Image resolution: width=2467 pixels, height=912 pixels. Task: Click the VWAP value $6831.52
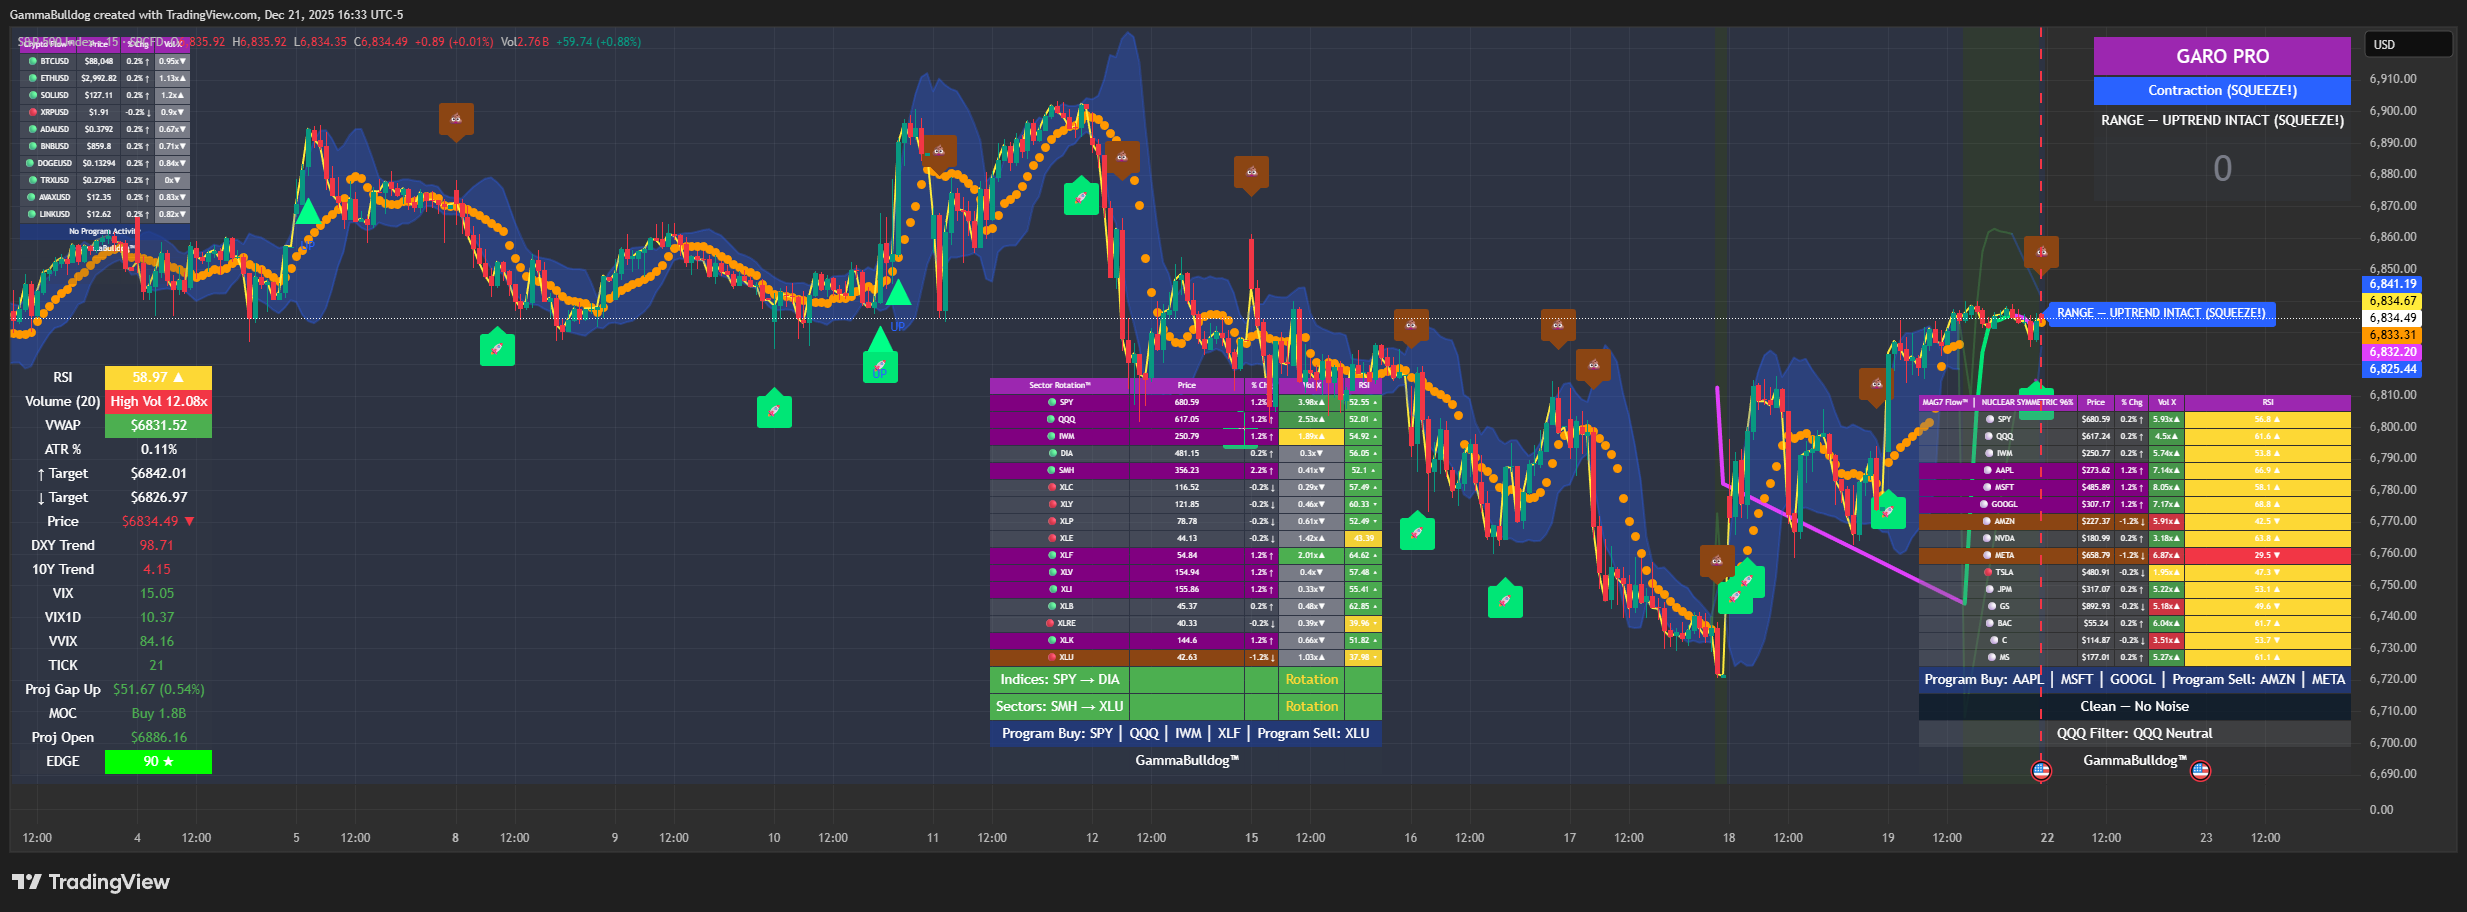pyautogui.click(x=158, y=425)
